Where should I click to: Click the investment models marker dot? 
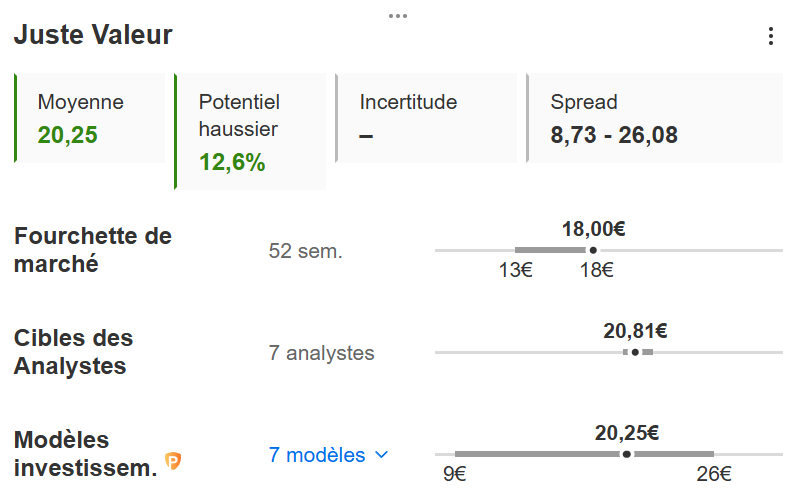[x=626, y=454]
